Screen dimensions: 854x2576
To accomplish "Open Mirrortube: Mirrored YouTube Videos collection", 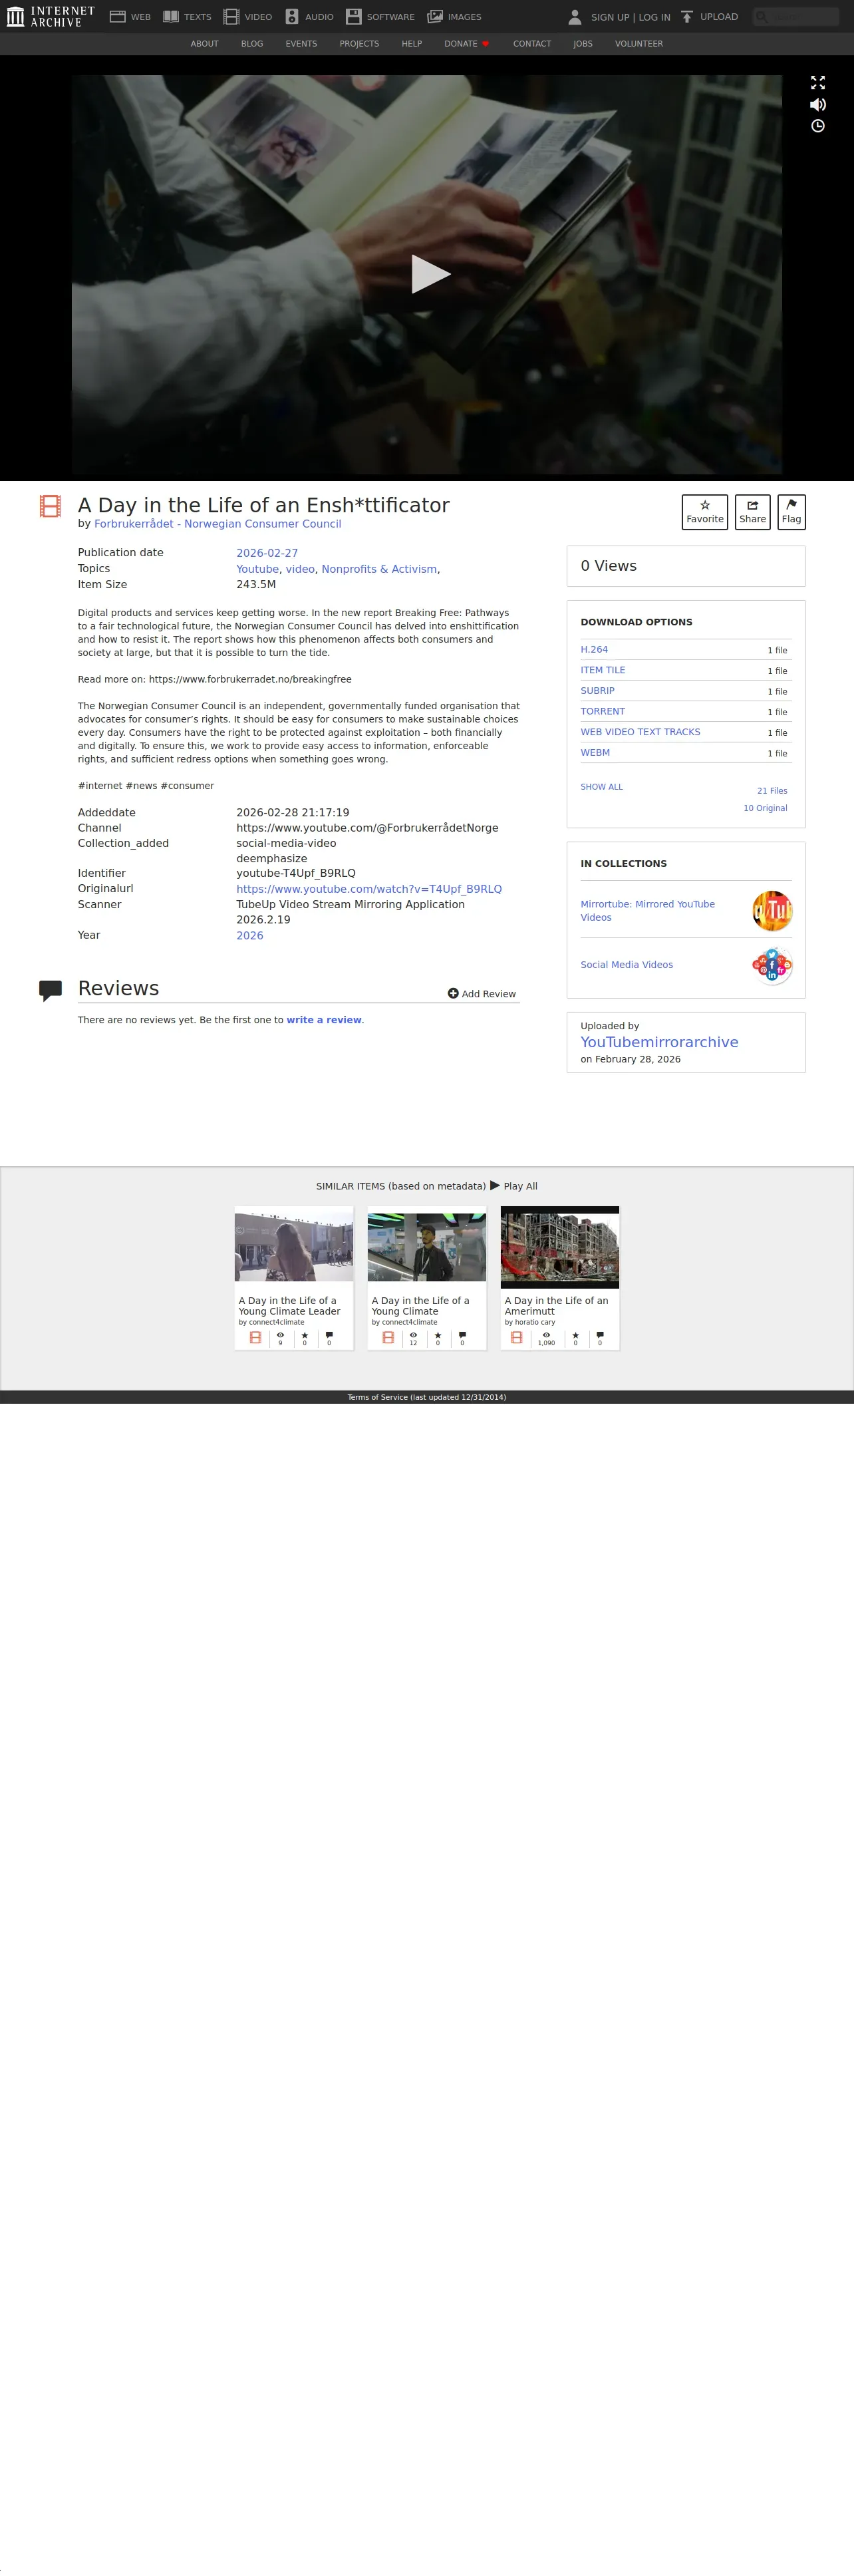I will pos(648,911).
